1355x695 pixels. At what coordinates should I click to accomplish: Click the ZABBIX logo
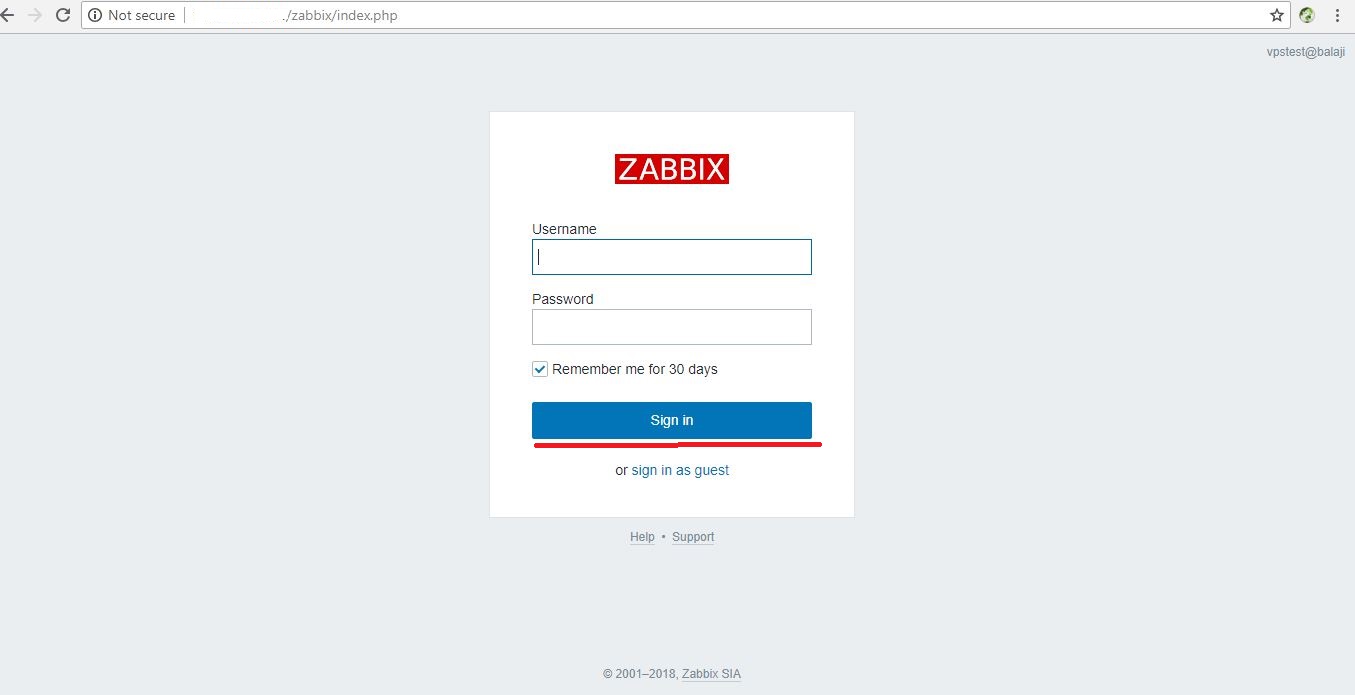point(672,169)
